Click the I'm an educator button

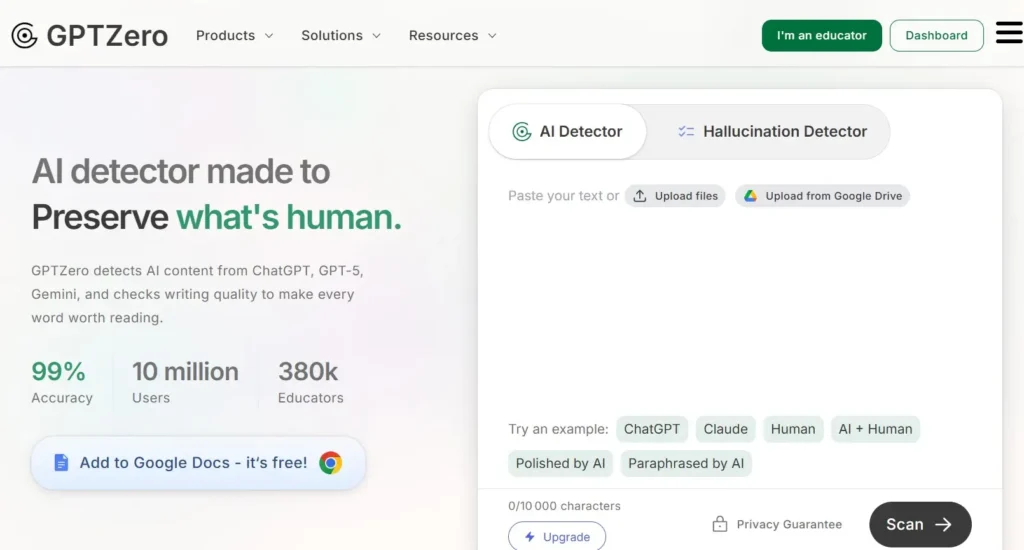tap(821, 36)
